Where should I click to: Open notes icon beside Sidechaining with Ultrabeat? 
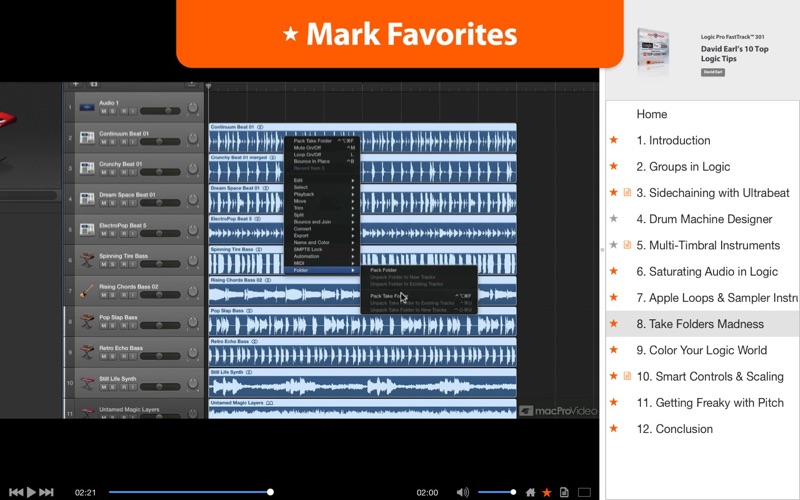(x=628, y=192)
